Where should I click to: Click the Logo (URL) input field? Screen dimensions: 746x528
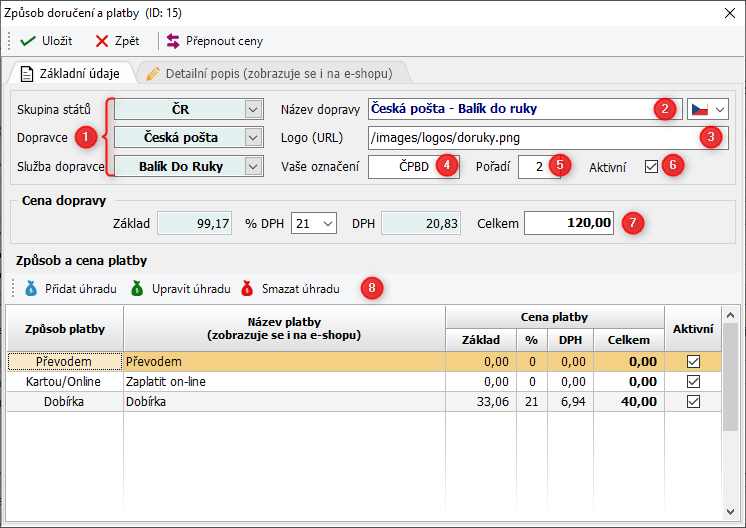pyautogui.click(x=548, y=138)
